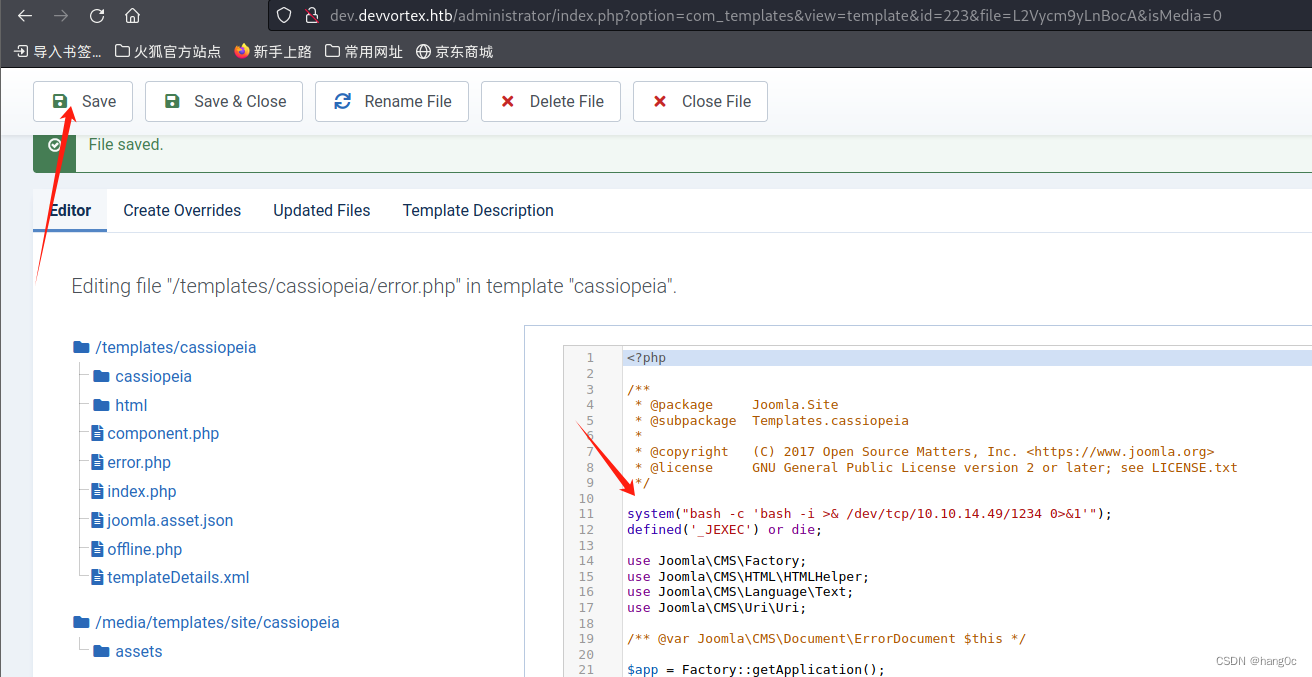Screen dimensions: 1312x677
Task: Click the Save & Close button
Action: (224, 101)
